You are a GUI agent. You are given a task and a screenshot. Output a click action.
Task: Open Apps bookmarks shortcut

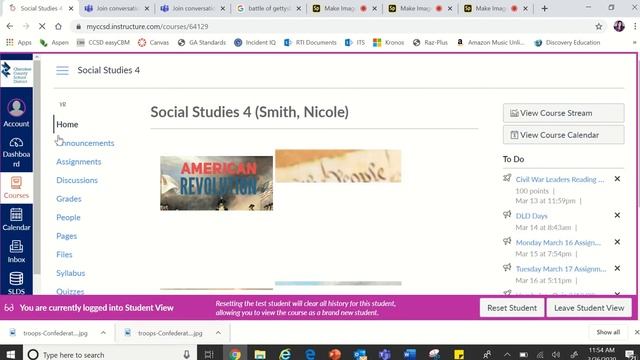tap(19, 42)
